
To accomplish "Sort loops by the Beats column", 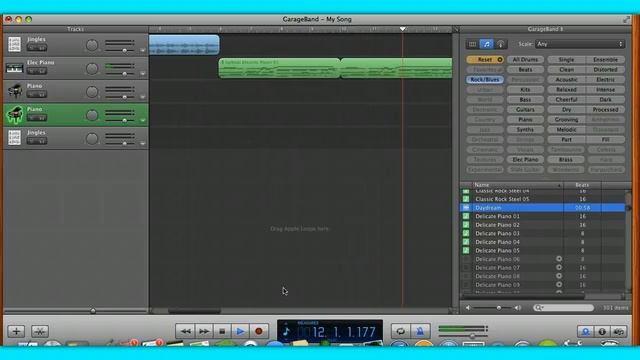I will (582, 185).
